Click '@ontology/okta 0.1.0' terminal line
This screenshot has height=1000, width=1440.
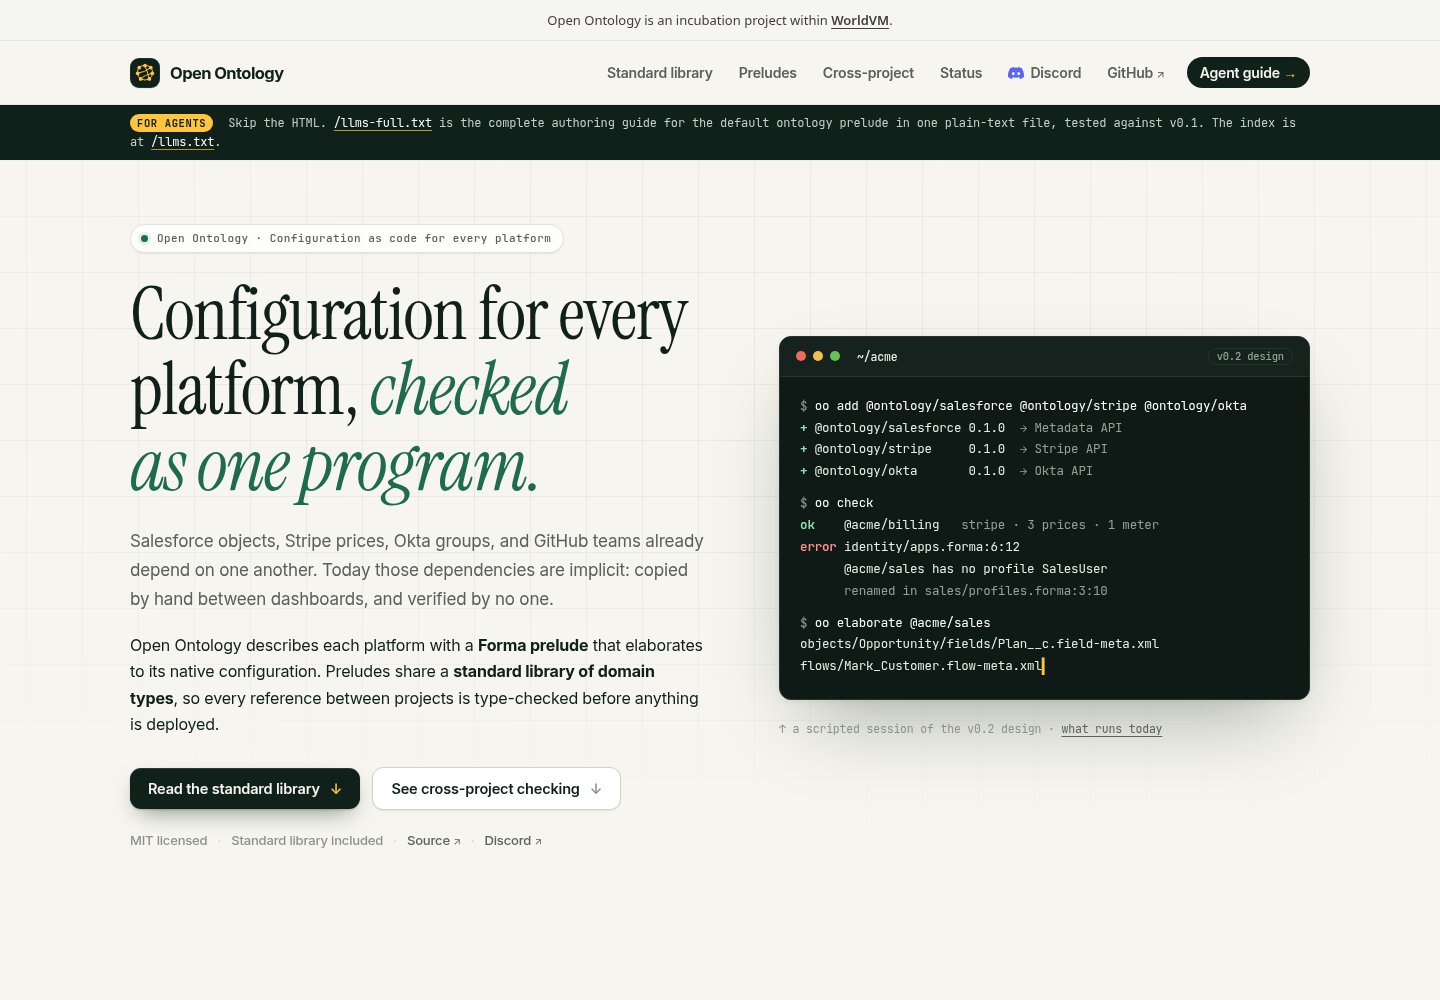946,471
